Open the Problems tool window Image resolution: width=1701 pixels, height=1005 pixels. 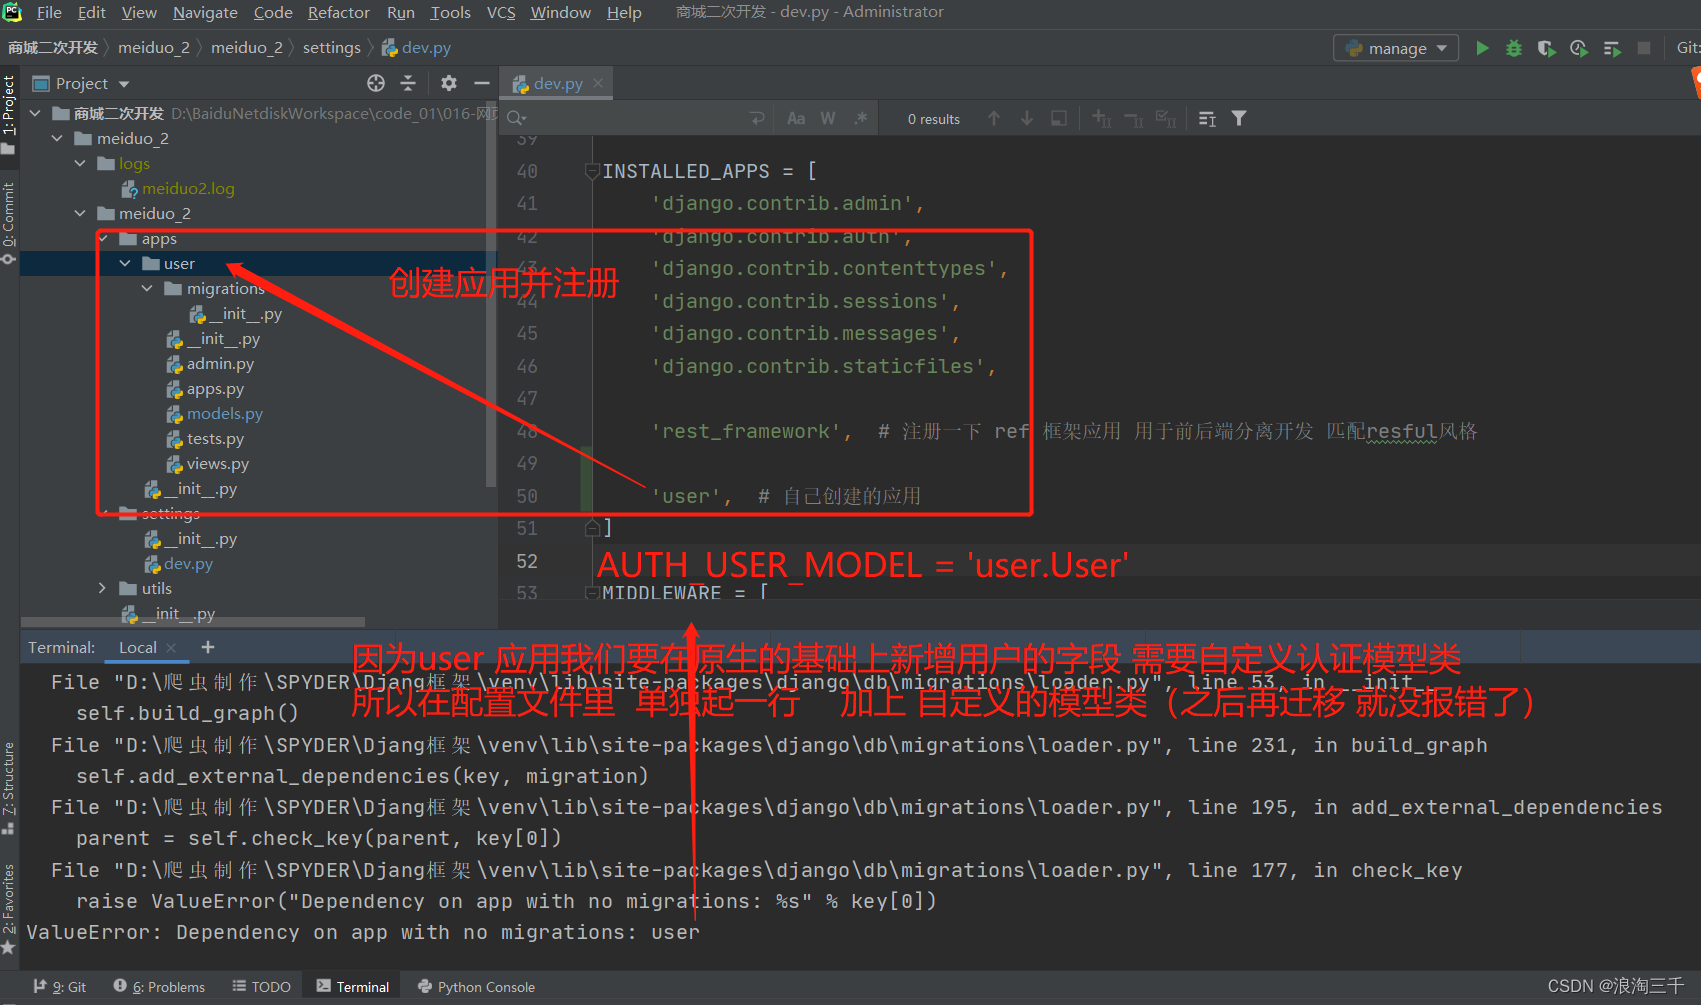click(x=159, y=986)
